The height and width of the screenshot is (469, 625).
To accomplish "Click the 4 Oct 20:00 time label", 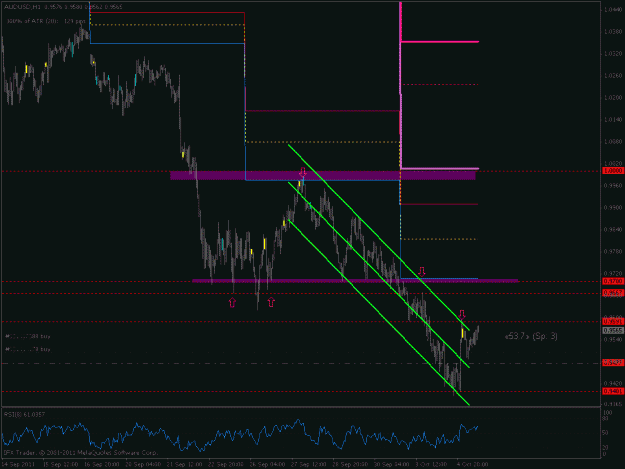I will pos(473,464).
